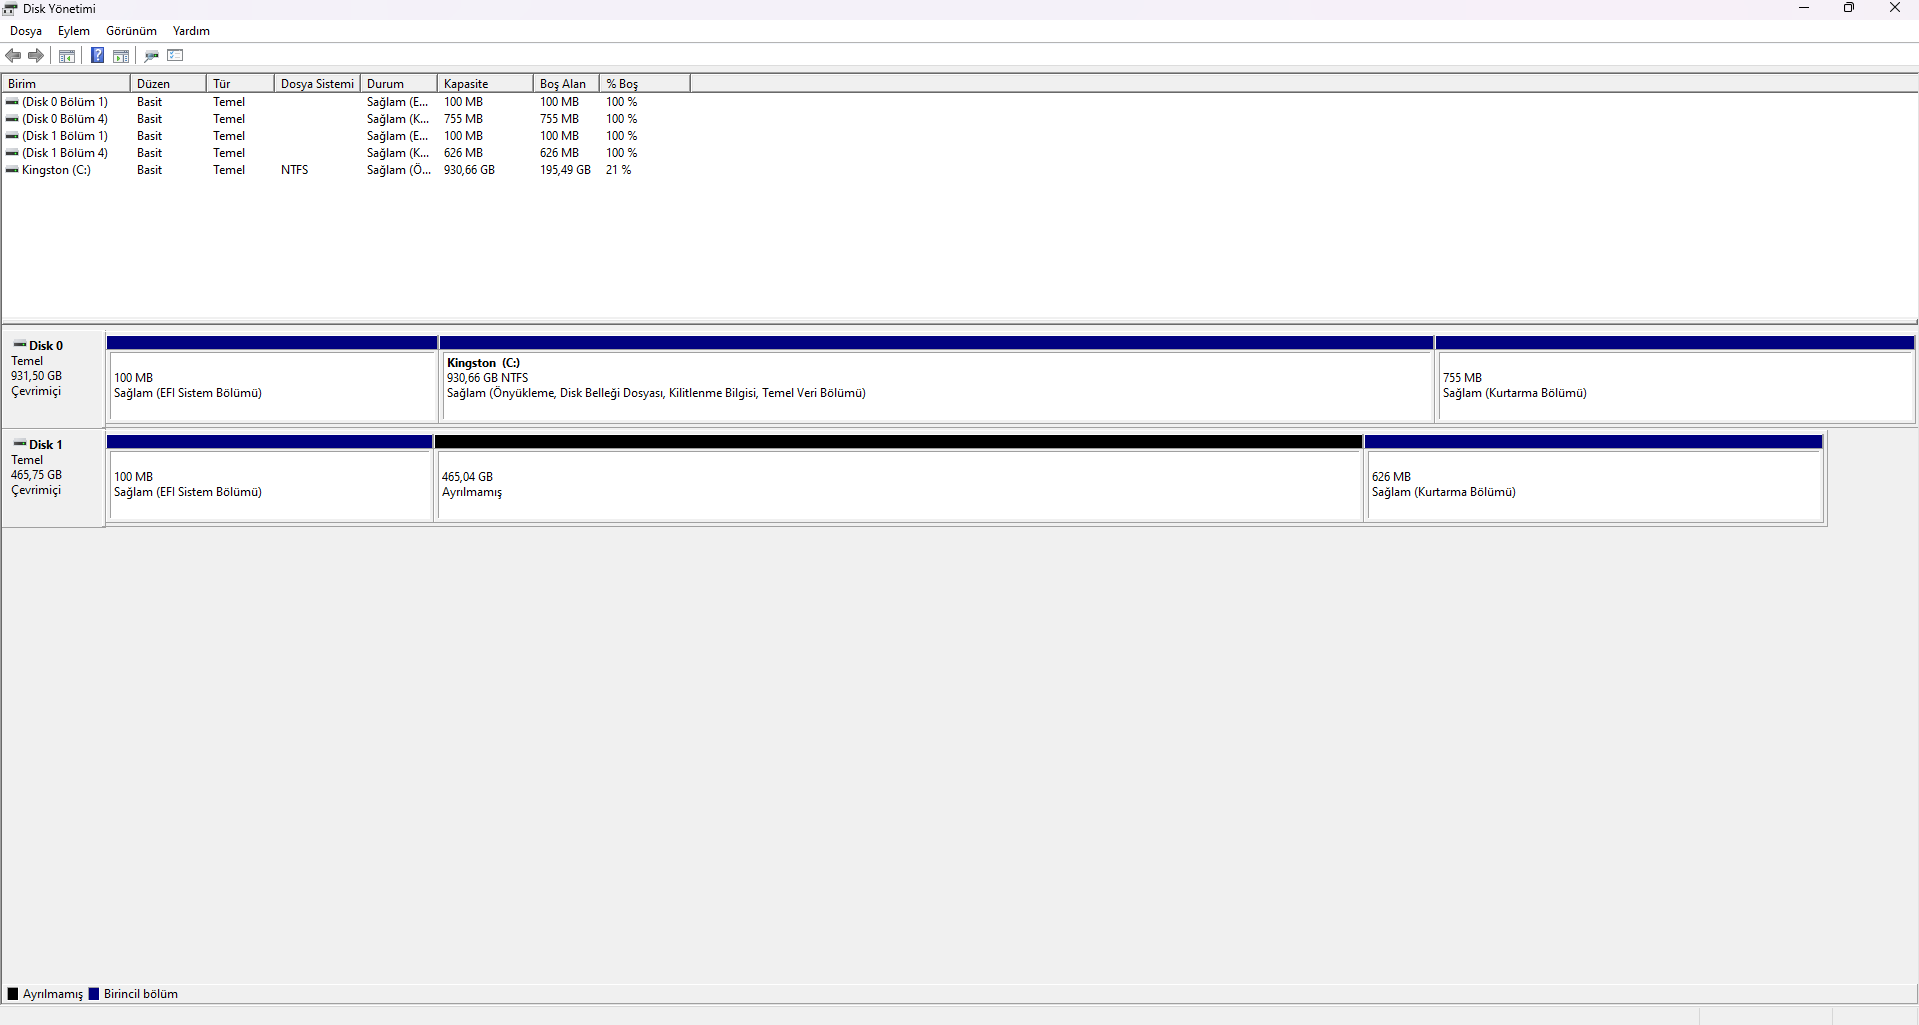Click the drive icon of (Disk 0 Bölüm 1)
Image resolution: width=1919 pixels, height=1025 pixels.
tap(12, 102)
